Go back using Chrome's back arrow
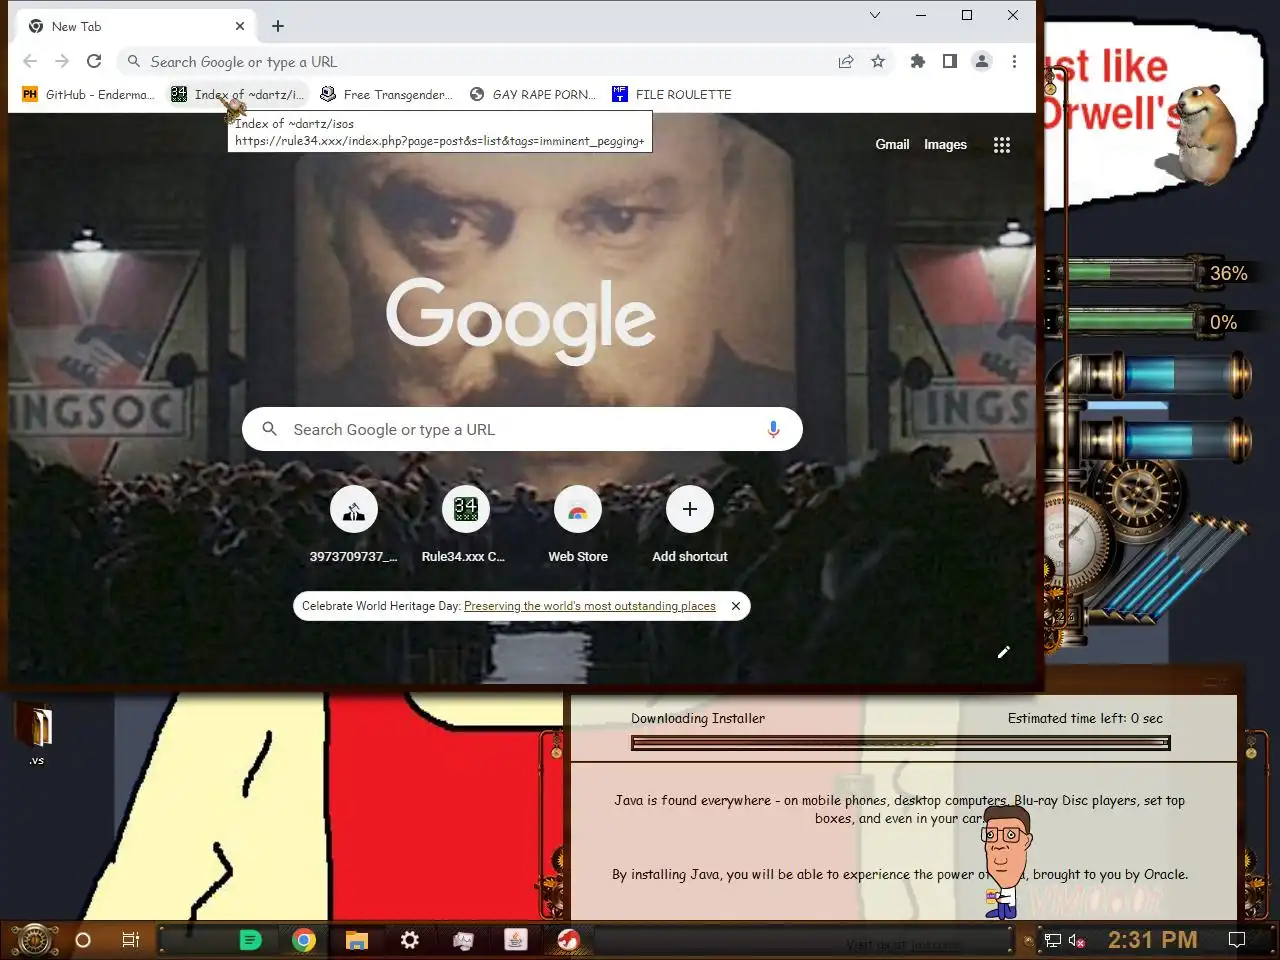The width and height of the screenshot is (1280, 960). click(30, 61)
